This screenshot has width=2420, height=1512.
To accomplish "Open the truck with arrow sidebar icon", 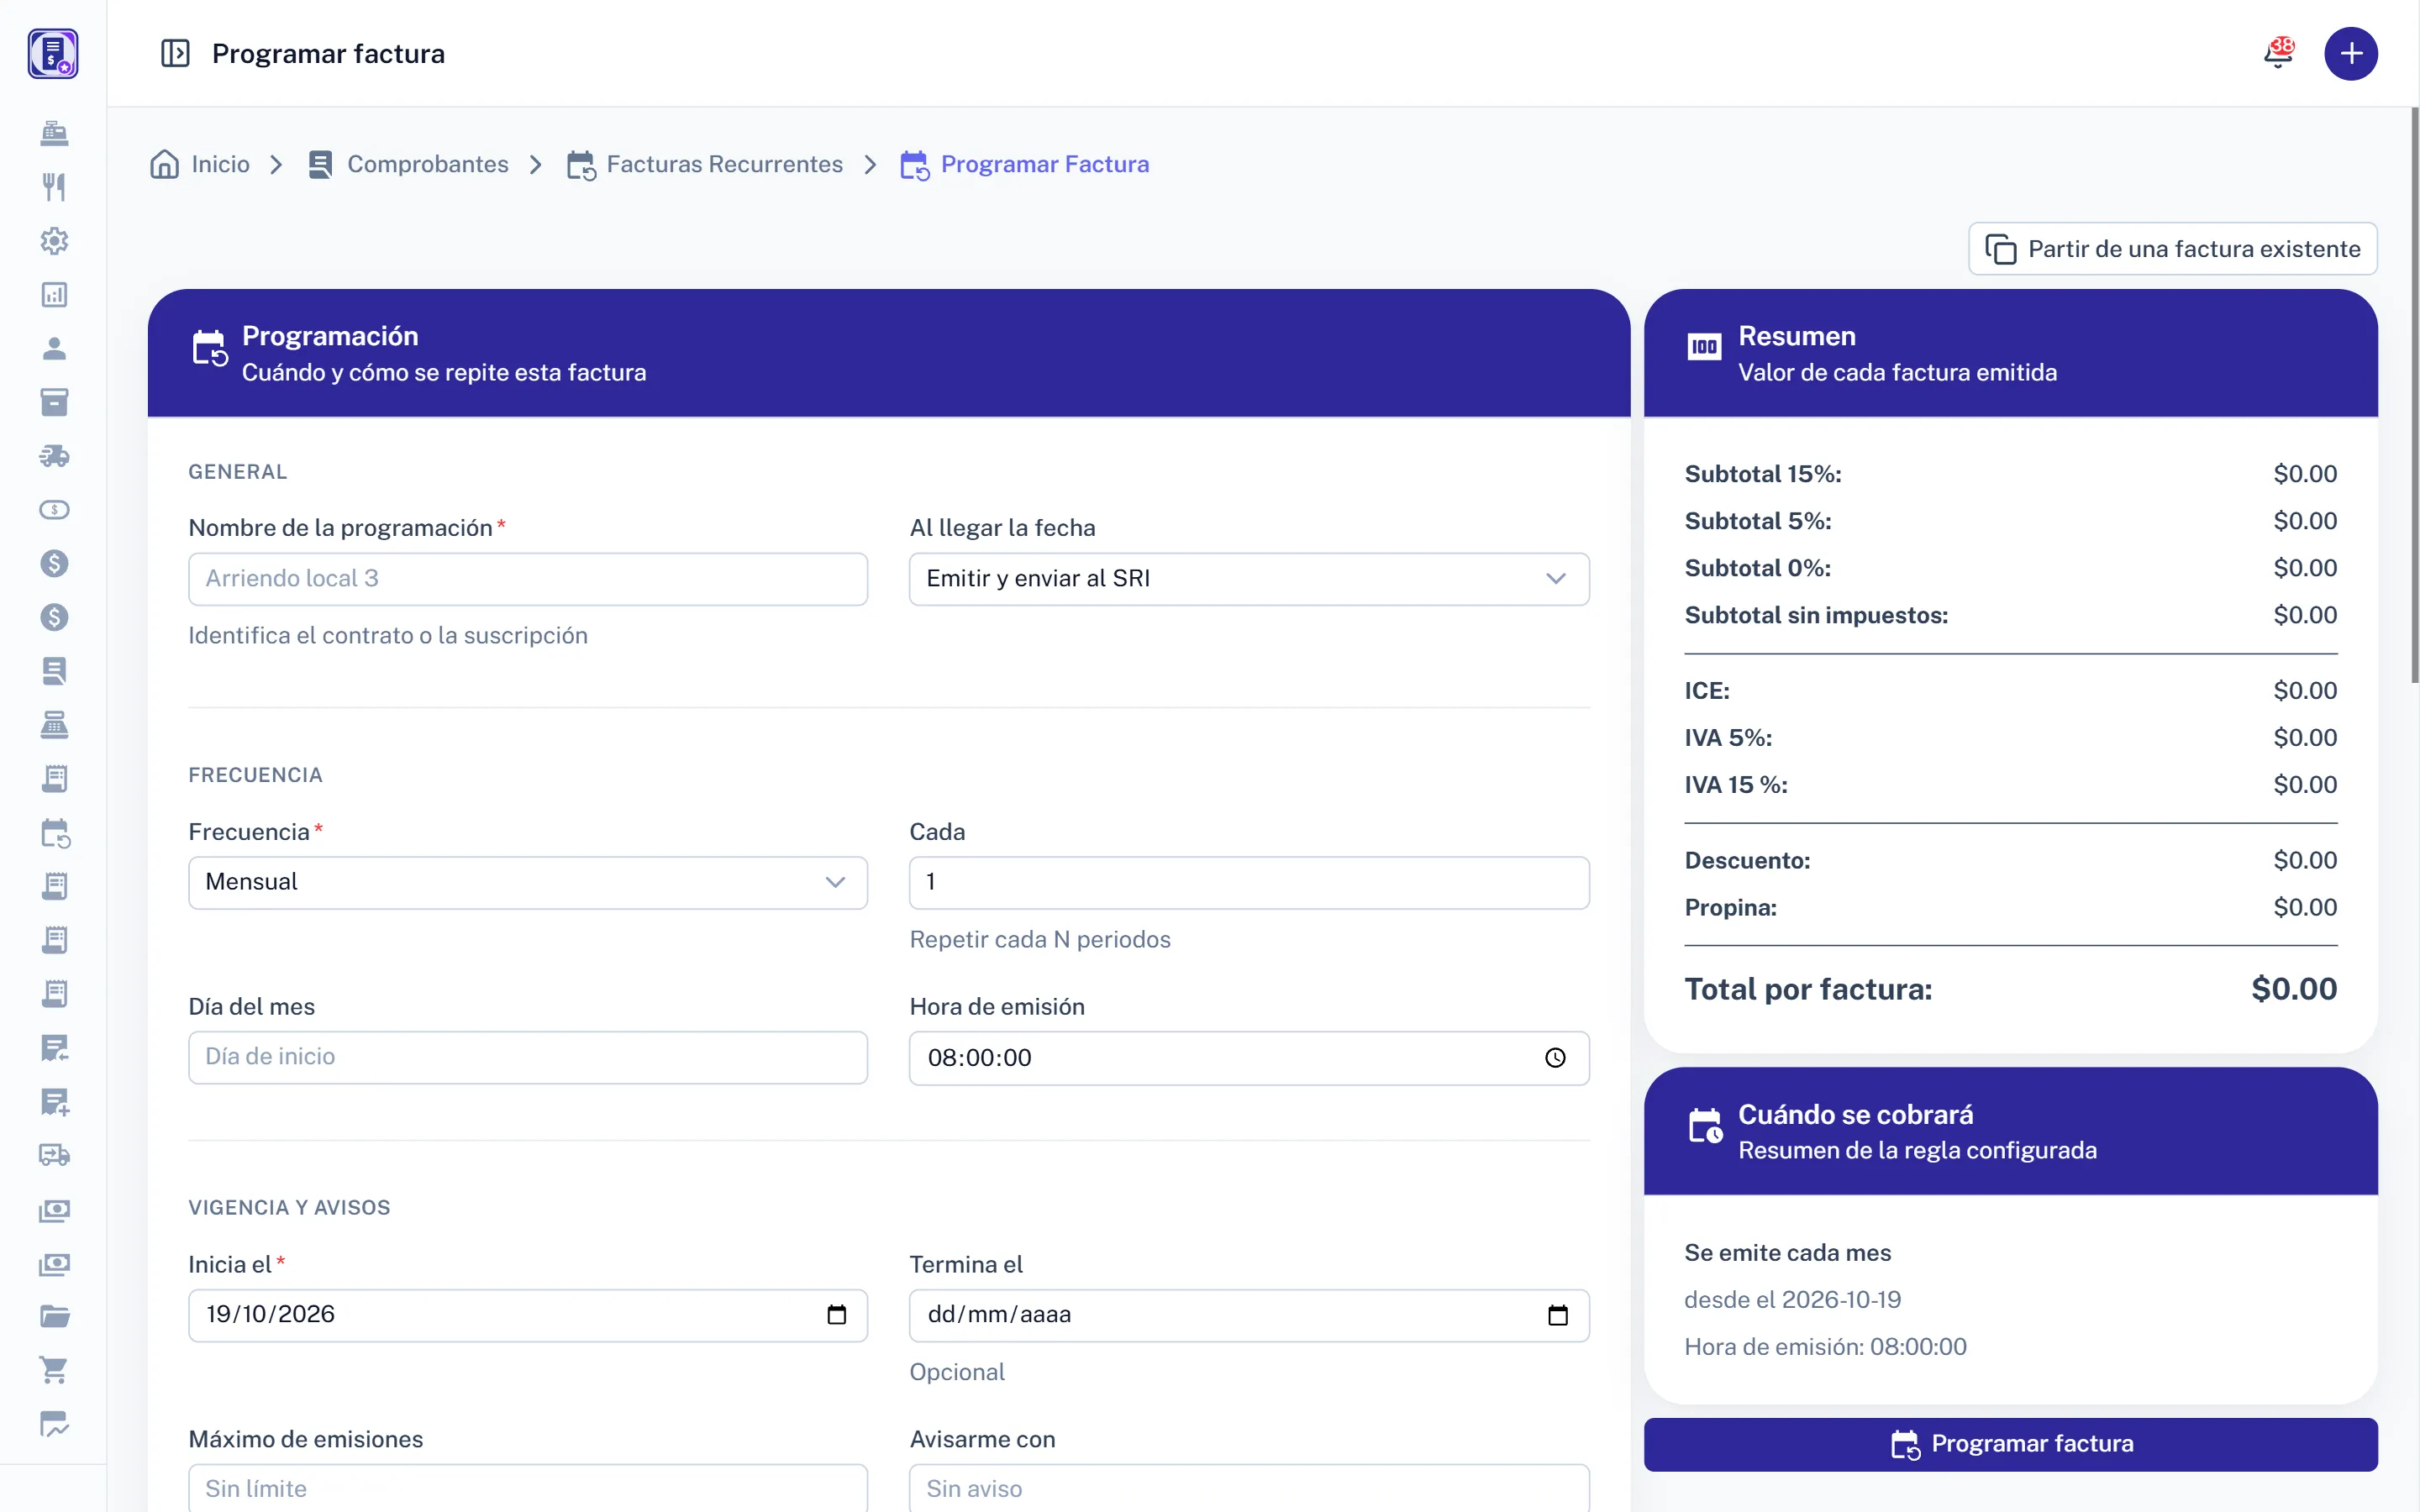I will click(54, 1156).
